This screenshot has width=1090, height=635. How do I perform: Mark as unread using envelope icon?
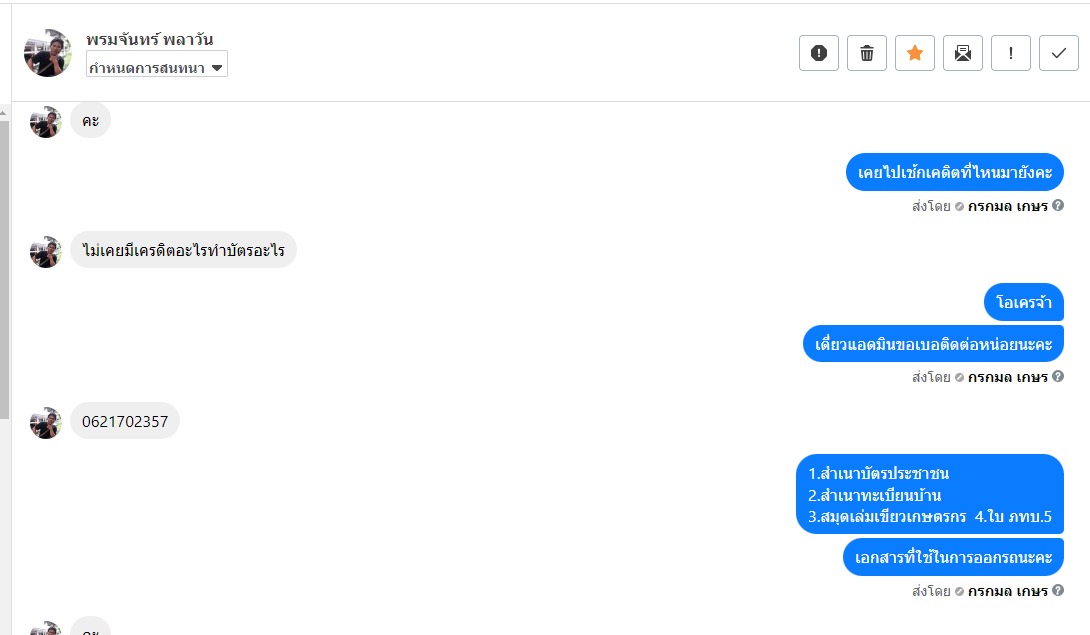(962, 53)
